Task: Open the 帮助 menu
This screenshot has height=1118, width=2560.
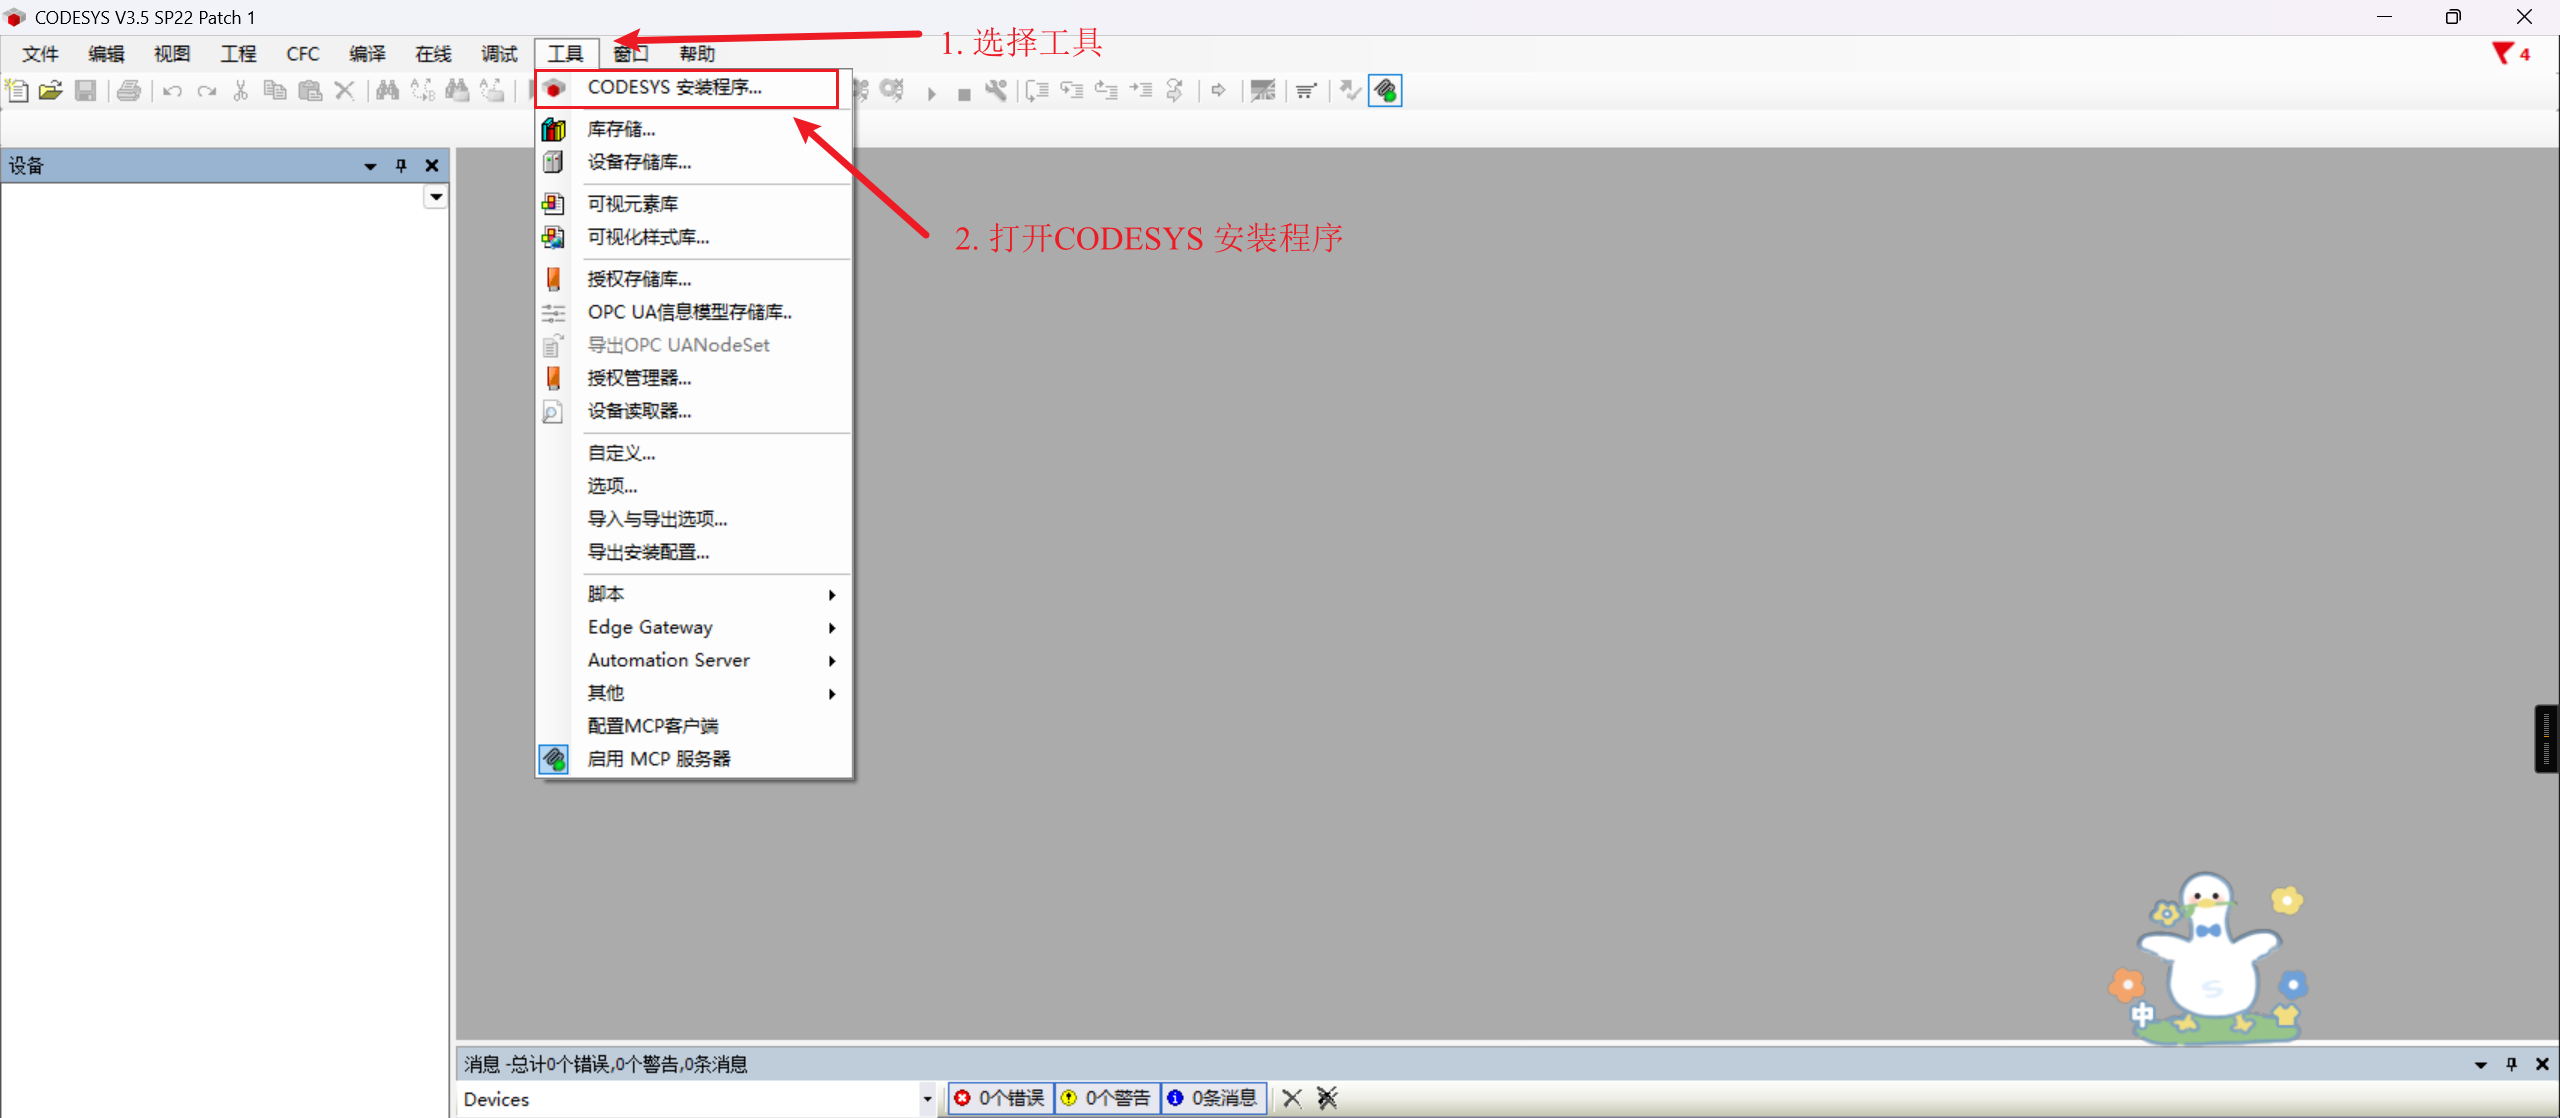Action: click(x=697, y=54)
